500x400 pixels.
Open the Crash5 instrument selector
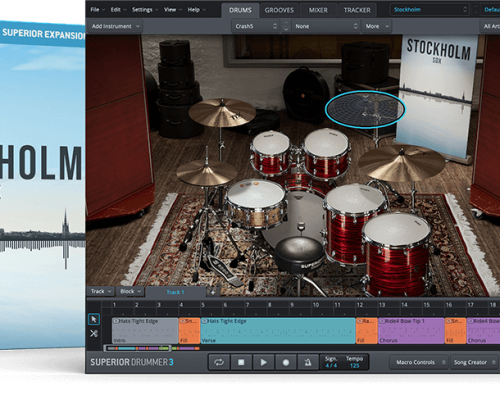coord(256,26)
